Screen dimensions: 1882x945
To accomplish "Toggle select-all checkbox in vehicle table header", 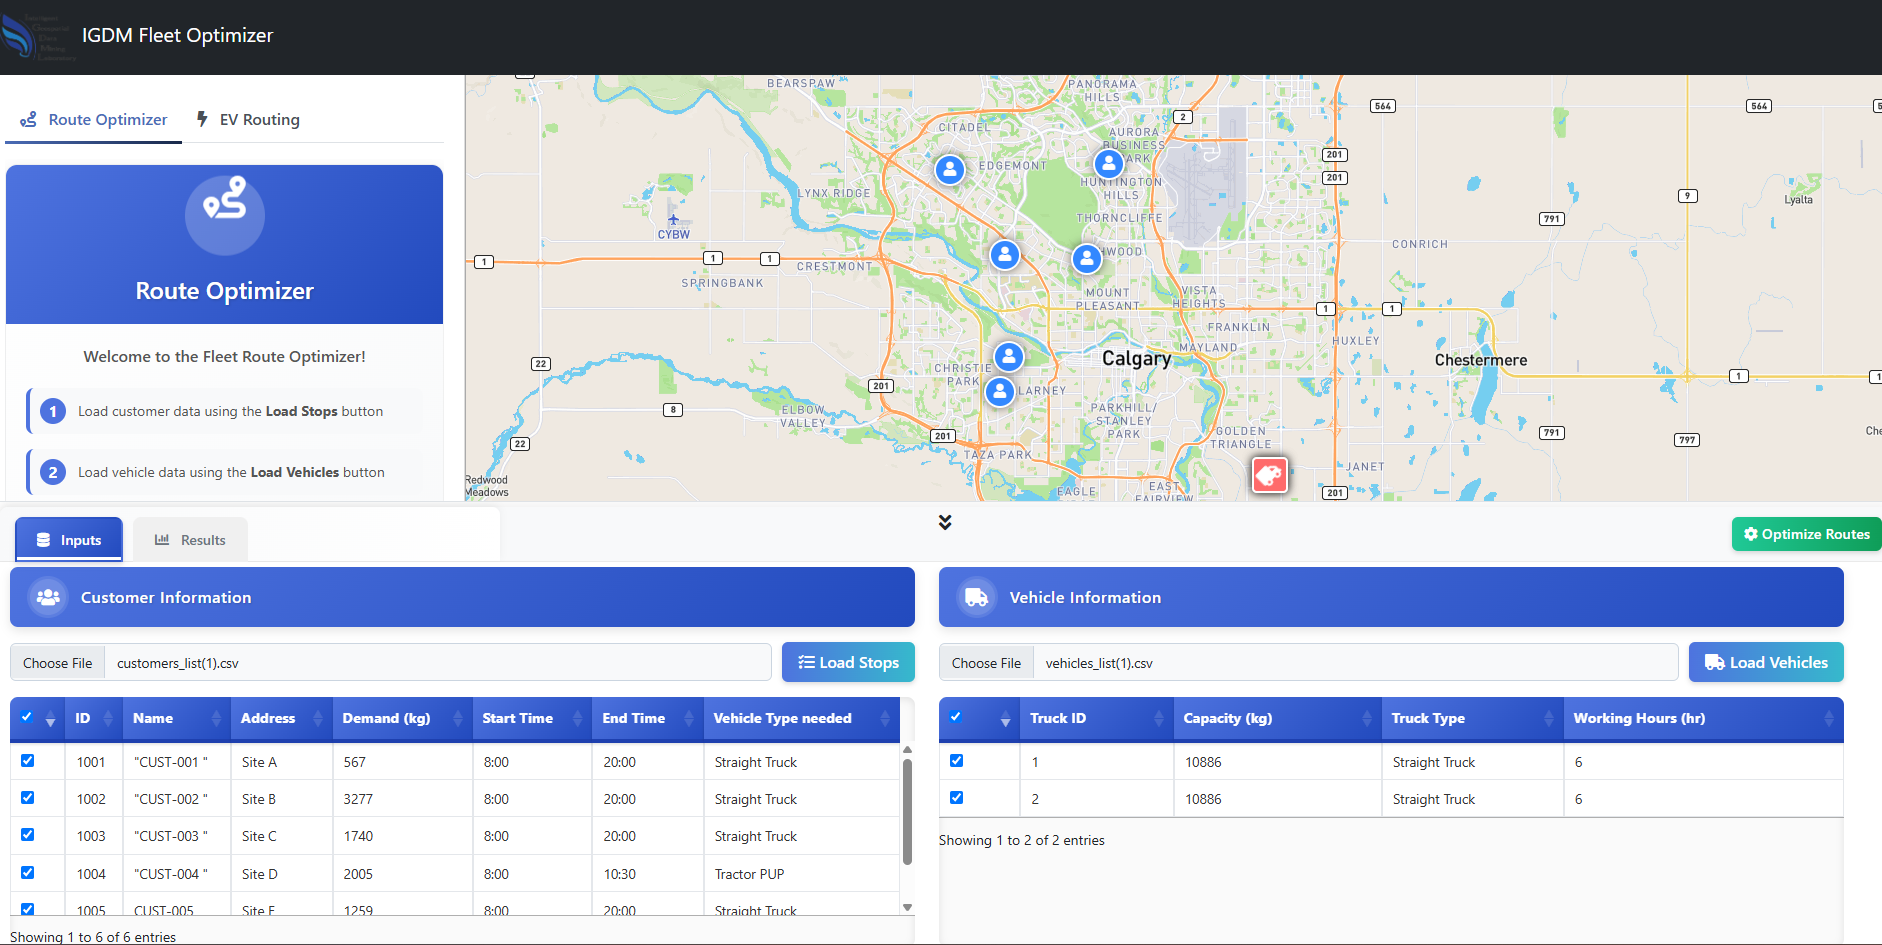I will tap(956, 716).
